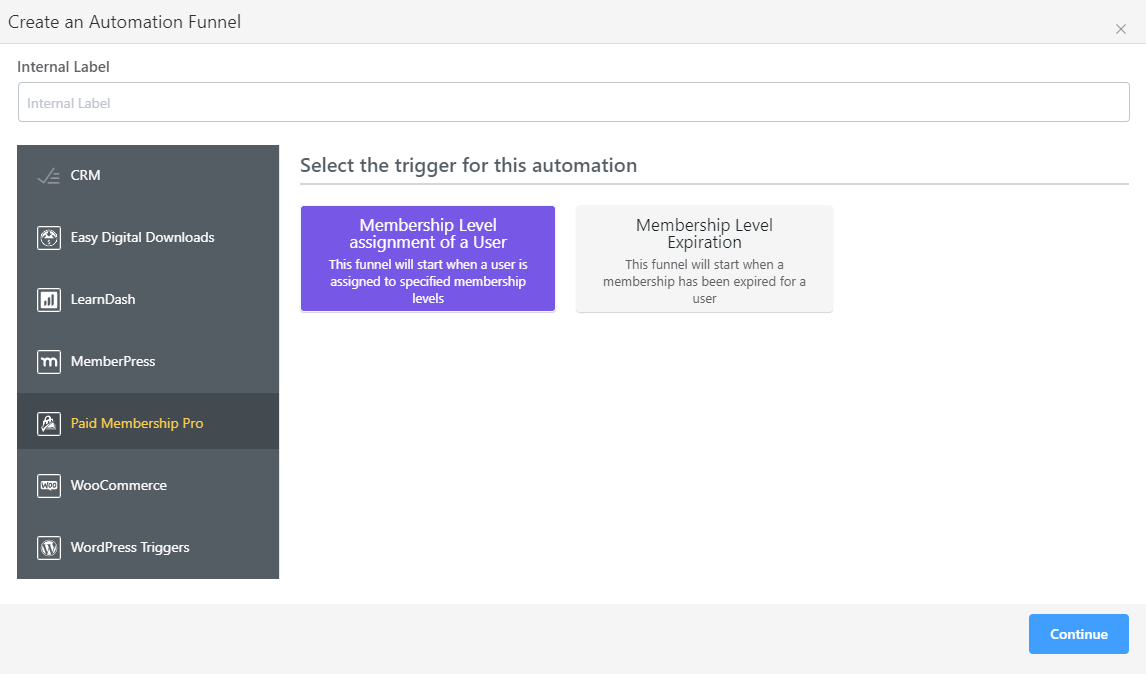Click the Continue button
1146x674 pixels.
(x=1078, y=633)
